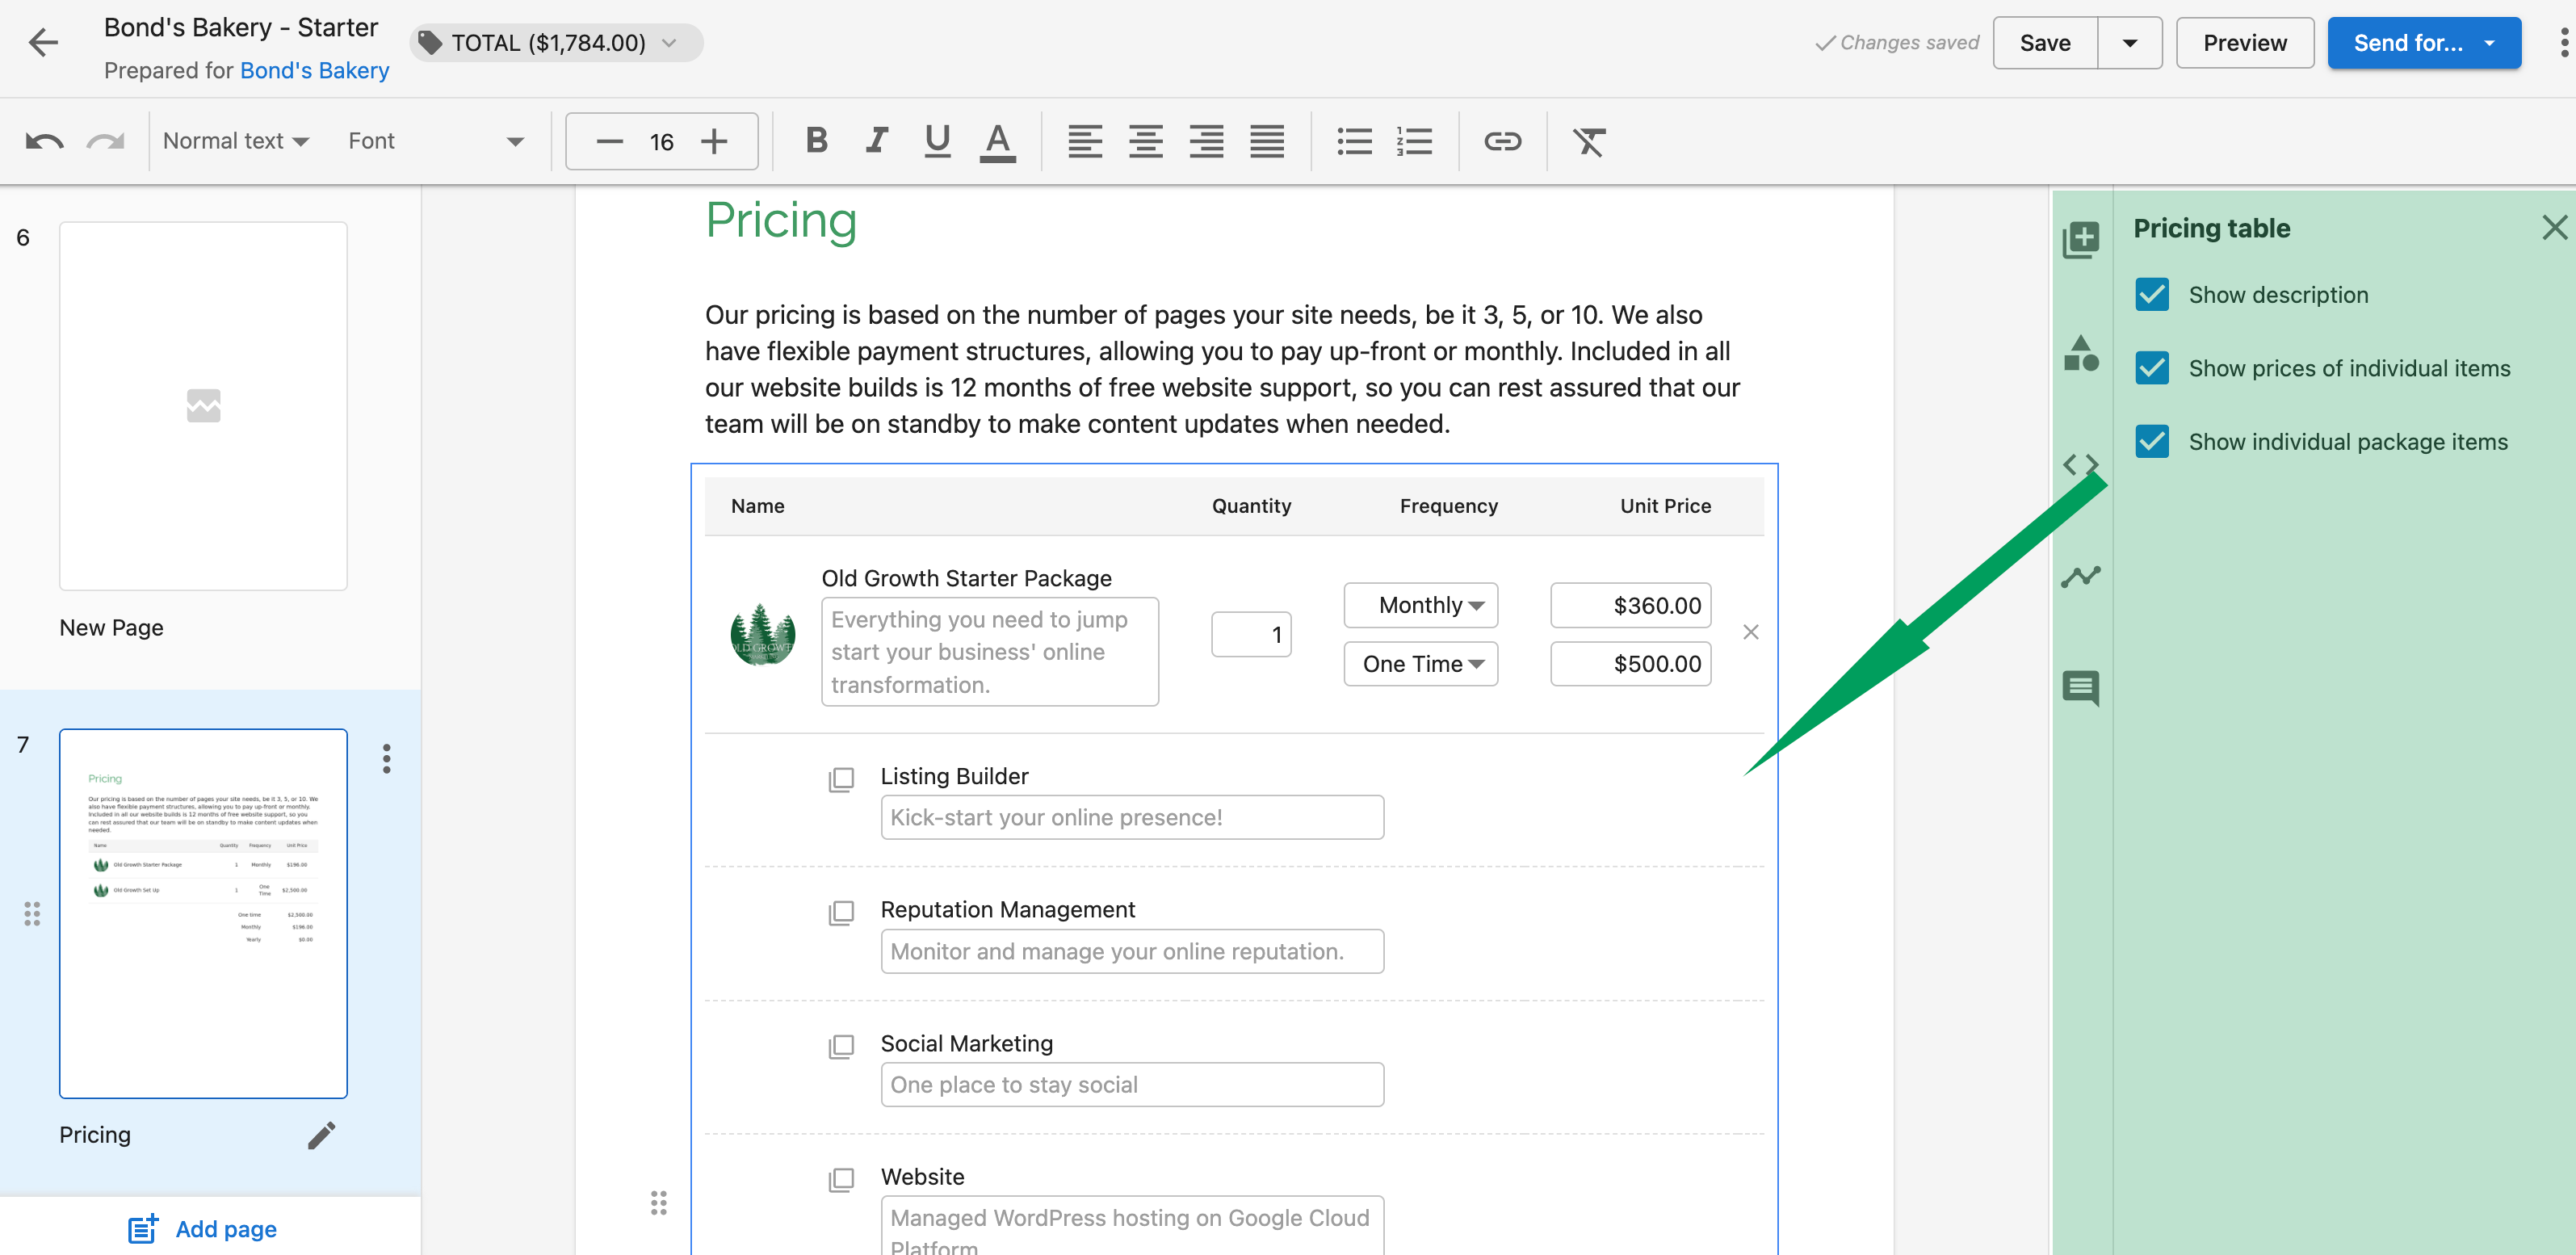Viewport: 2576px width, 1255px height.
Task: Toggle Show prices of individual items
Action: pyautogui.click(x=2152, y=368)
